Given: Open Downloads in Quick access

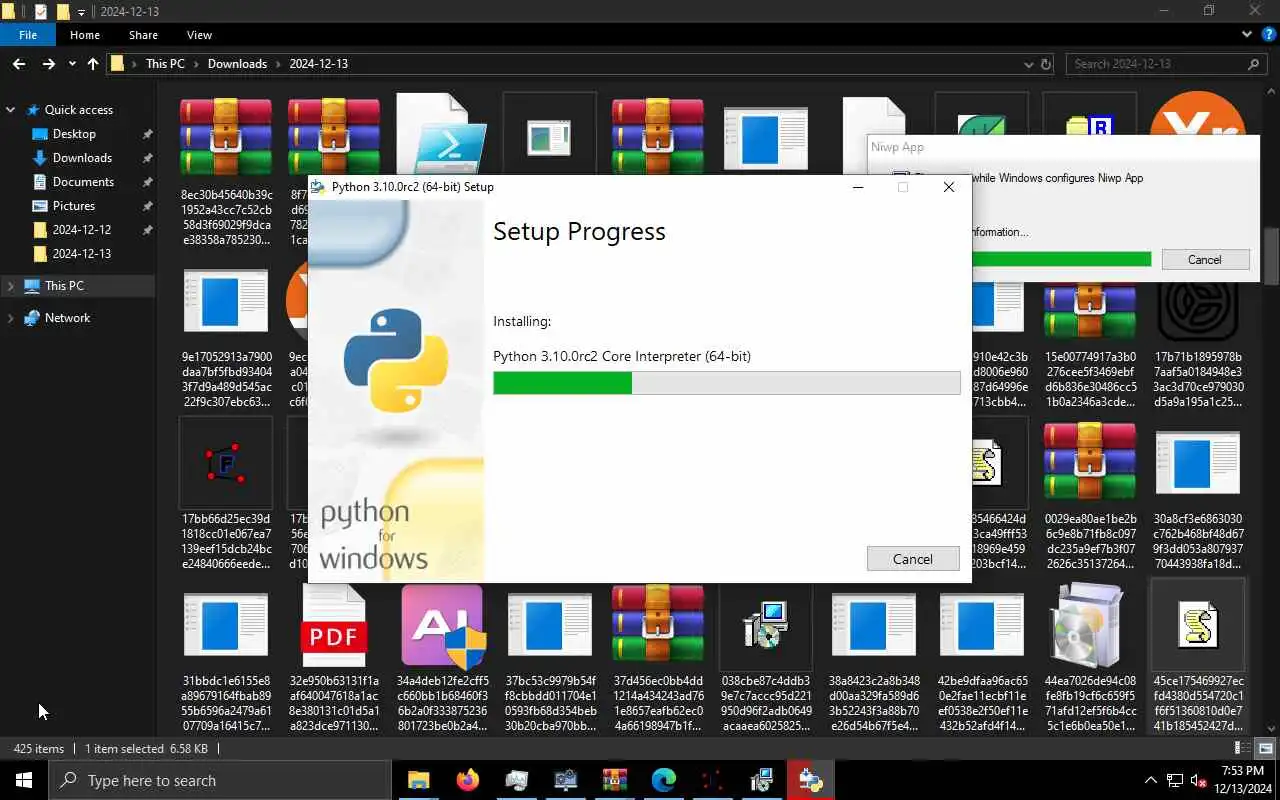Looking at the screenshot, I should (82, 158).
